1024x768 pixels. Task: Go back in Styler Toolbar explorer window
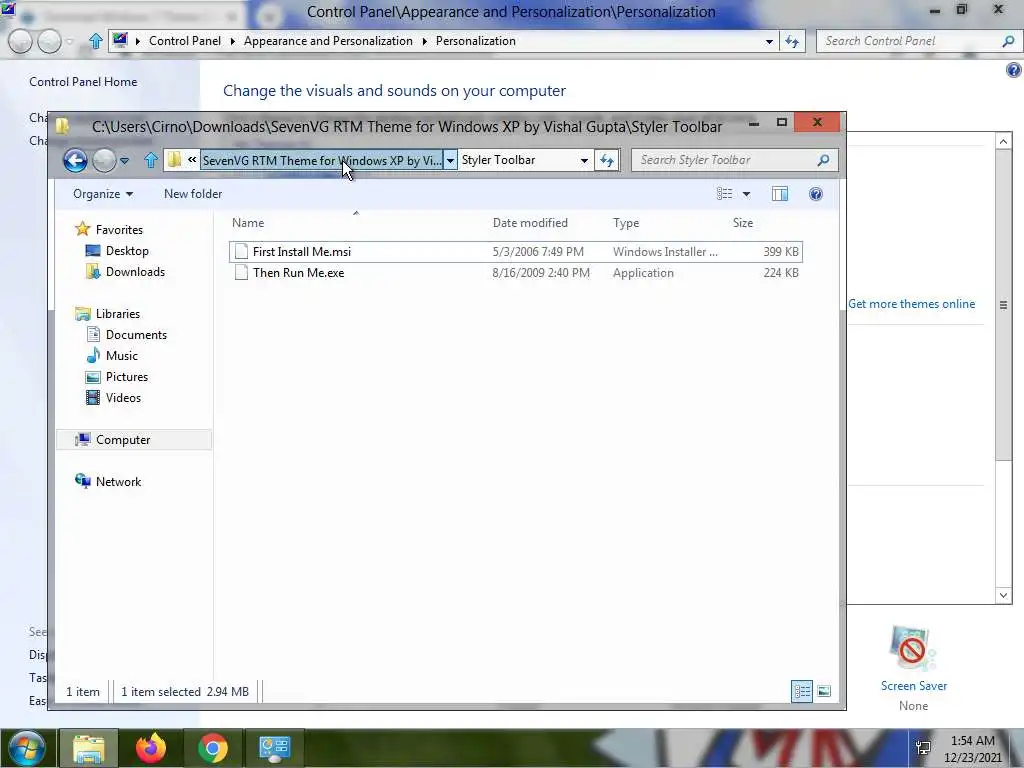tap(75, 160)
